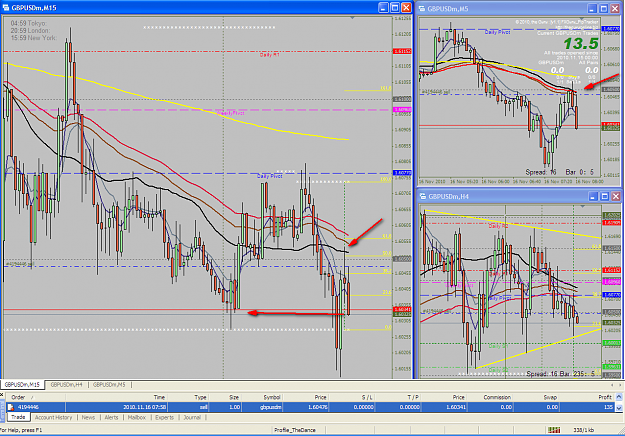Click the order type cell 'sell'
Screen dimensions: 625x436
tap(203, 407)
